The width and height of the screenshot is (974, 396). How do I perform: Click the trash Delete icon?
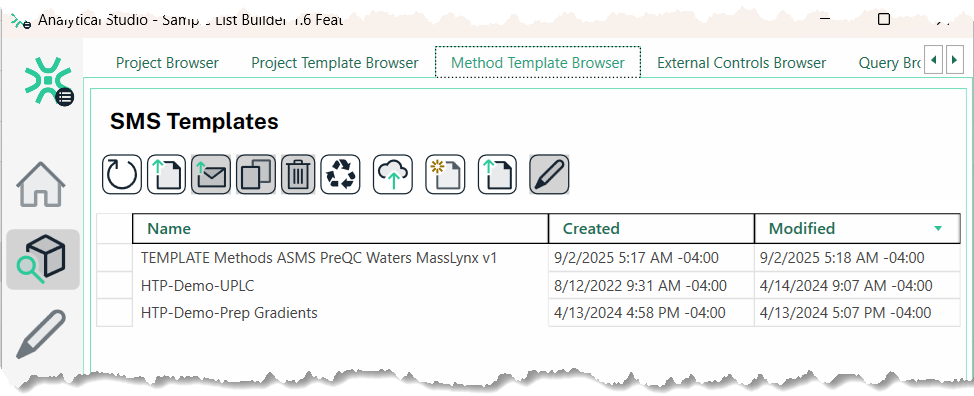[298, 174]
